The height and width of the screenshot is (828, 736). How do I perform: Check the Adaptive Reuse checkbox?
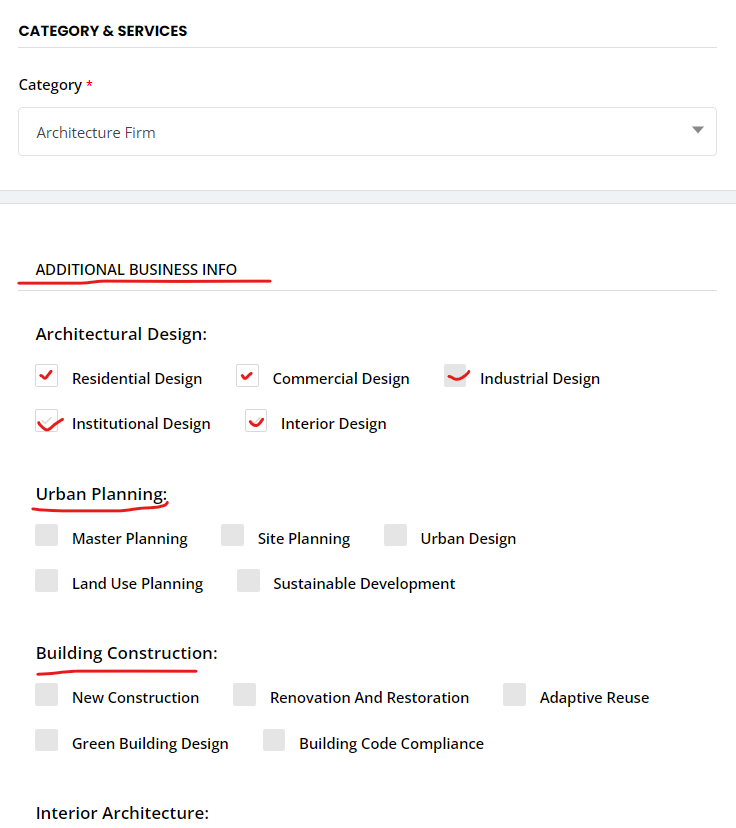tap(514, 695)
